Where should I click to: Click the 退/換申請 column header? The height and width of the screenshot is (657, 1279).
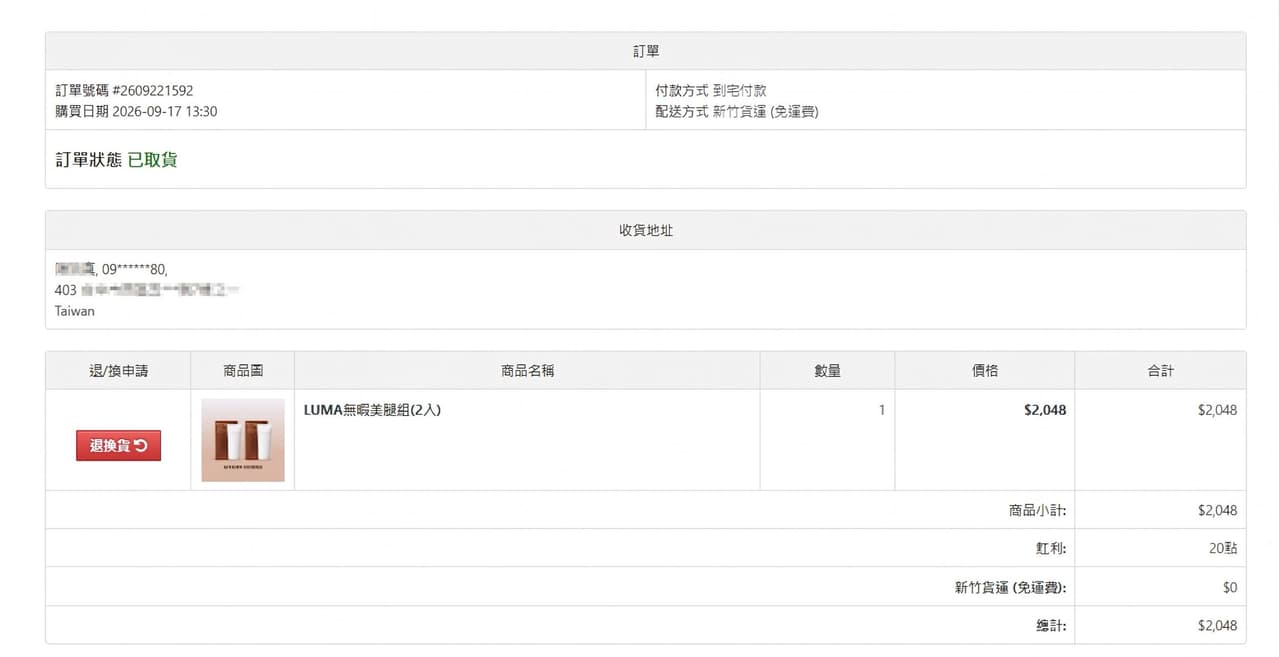coord(118,371)
